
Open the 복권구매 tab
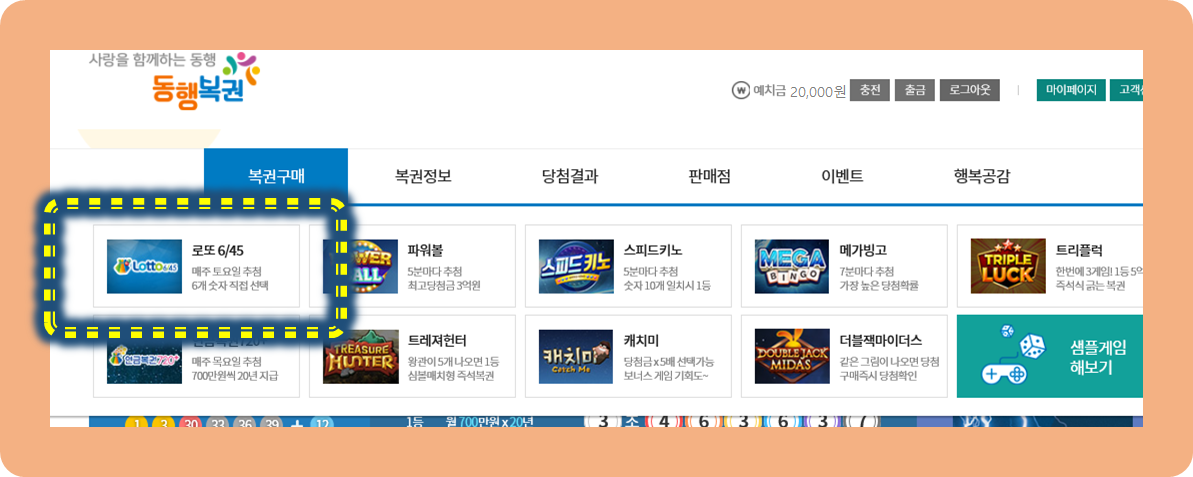(276, 176)
